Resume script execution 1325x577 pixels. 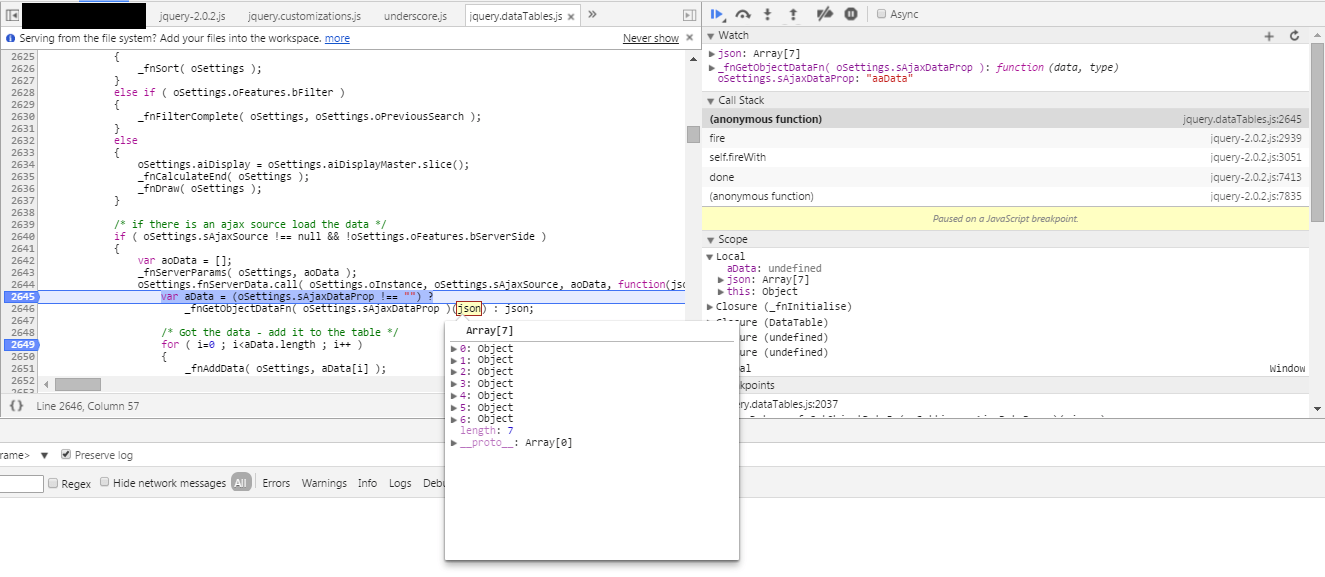pos(716,13)
